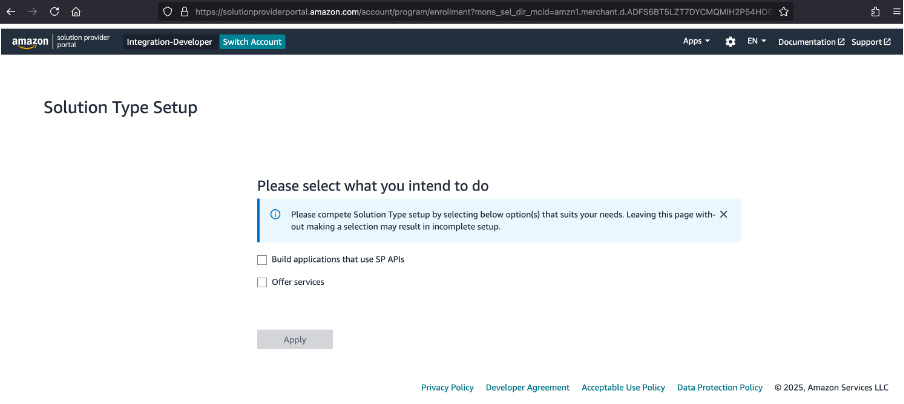Click the Solution Type Setup heading
The height and width of the screenshot is (404, 904).
coord(120,108)
